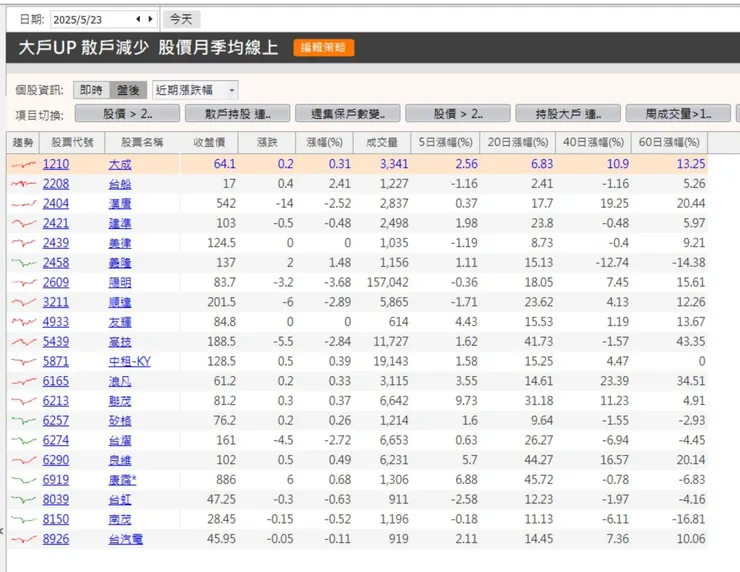The width and height of the screenshot is (740, 572).
Task: Sort by the 漲幅(%) column header
Action: [324, 143]
